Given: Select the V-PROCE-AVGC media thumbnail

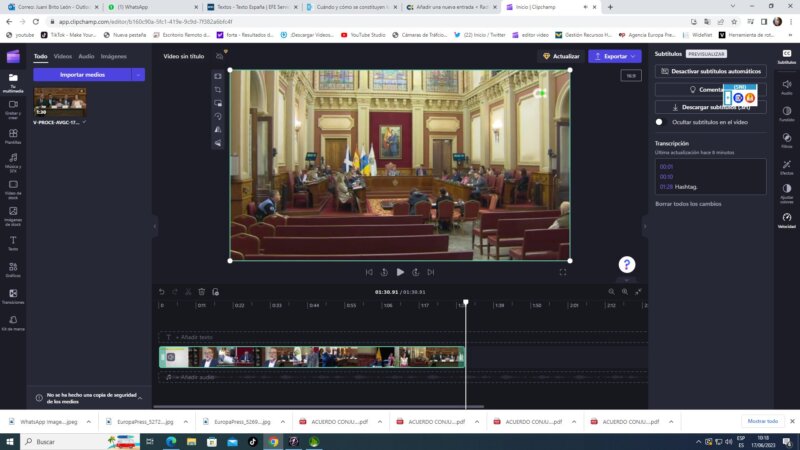Looking at the screenshot, I should 60,102.
